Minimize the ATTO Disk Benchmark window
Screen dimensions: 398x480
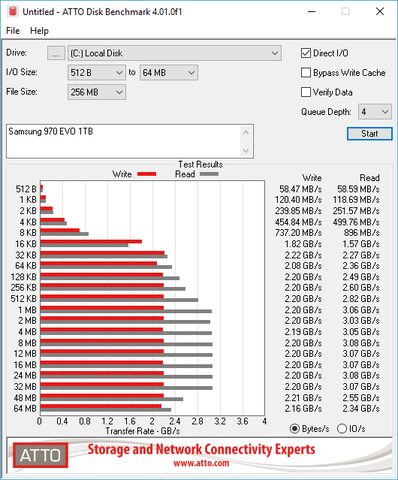pos(312,12)
